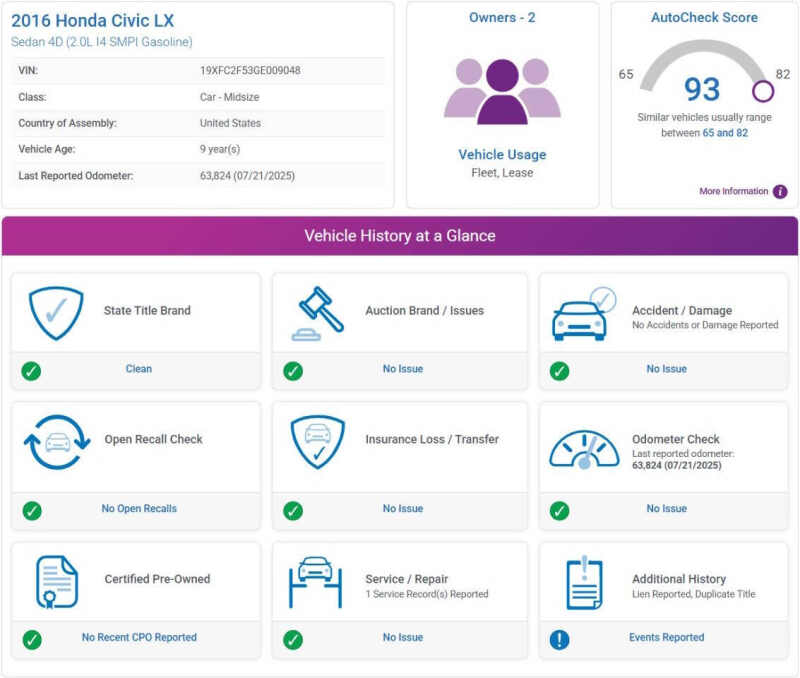Click the blue exclamation alert icon

559,639
